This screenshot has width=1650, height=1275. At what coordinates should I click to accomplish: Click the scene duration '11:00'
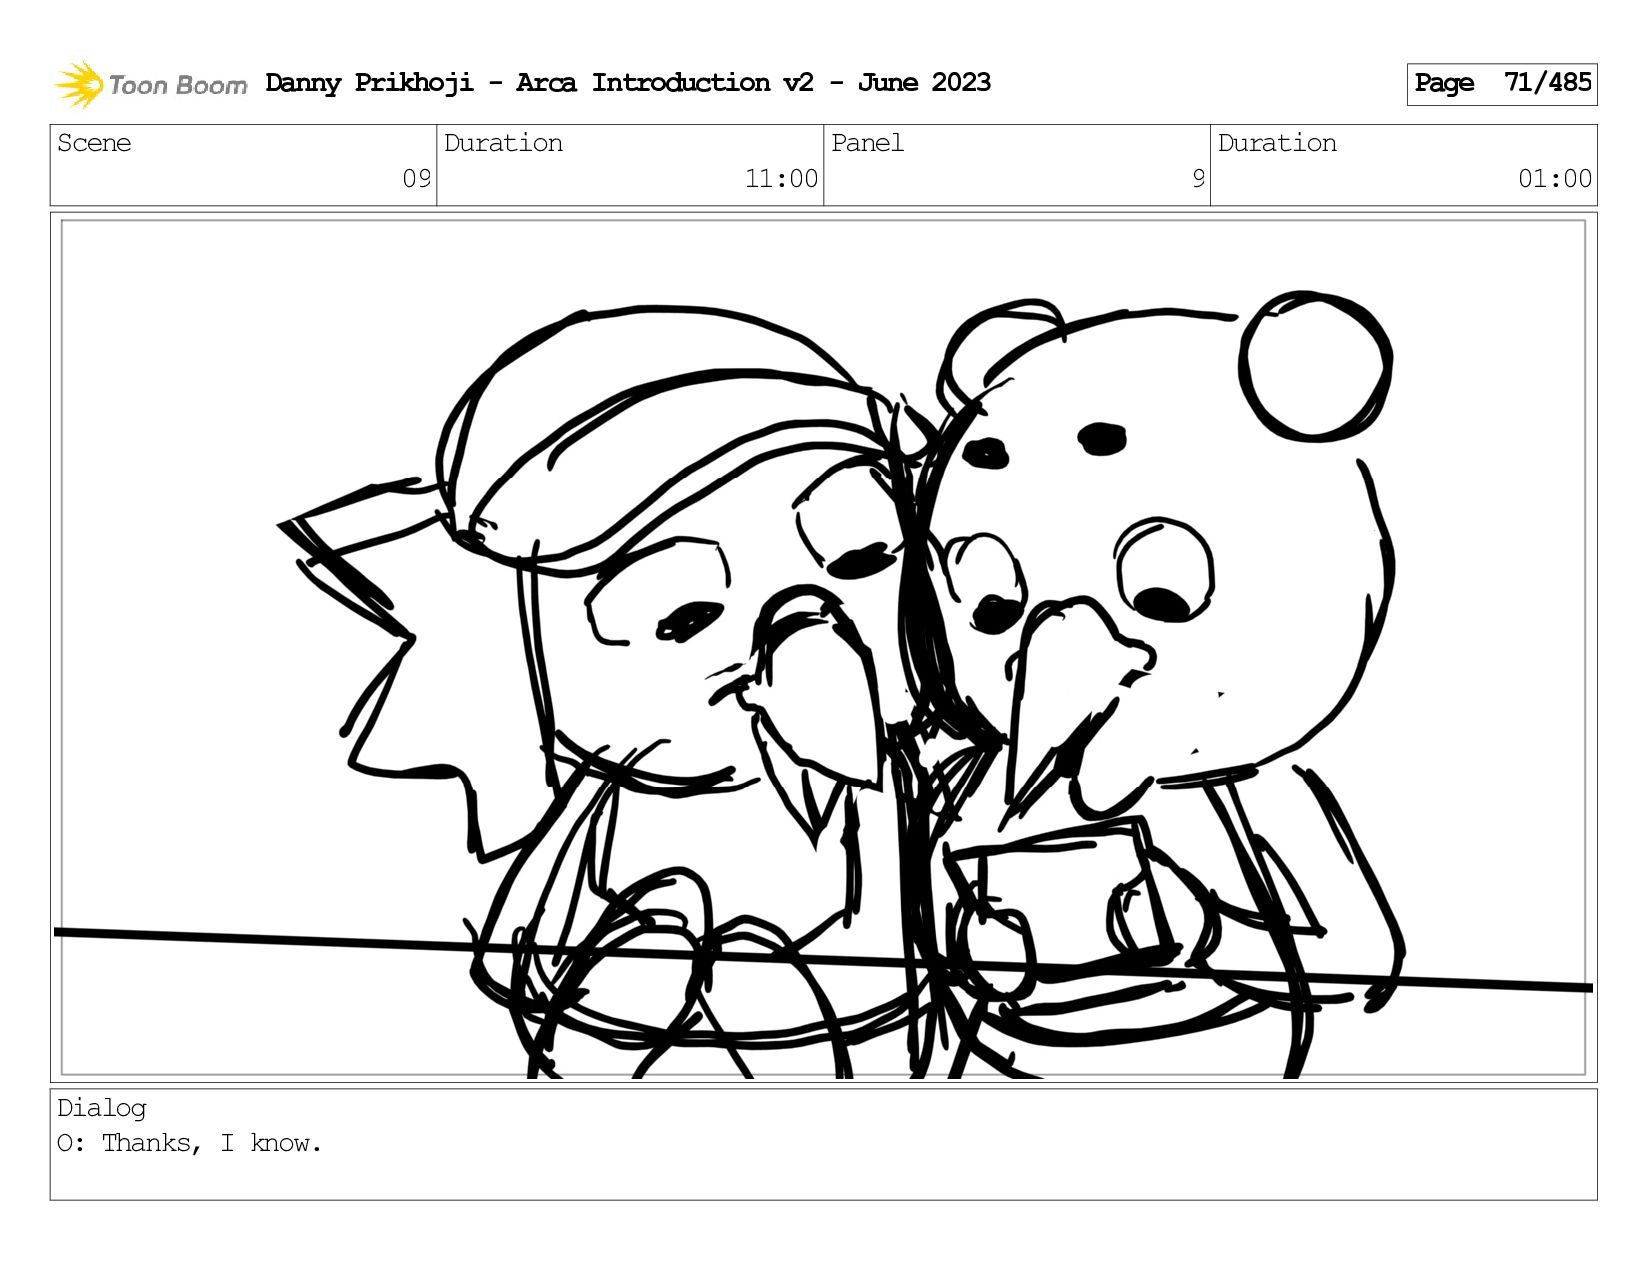click(781, 179)
